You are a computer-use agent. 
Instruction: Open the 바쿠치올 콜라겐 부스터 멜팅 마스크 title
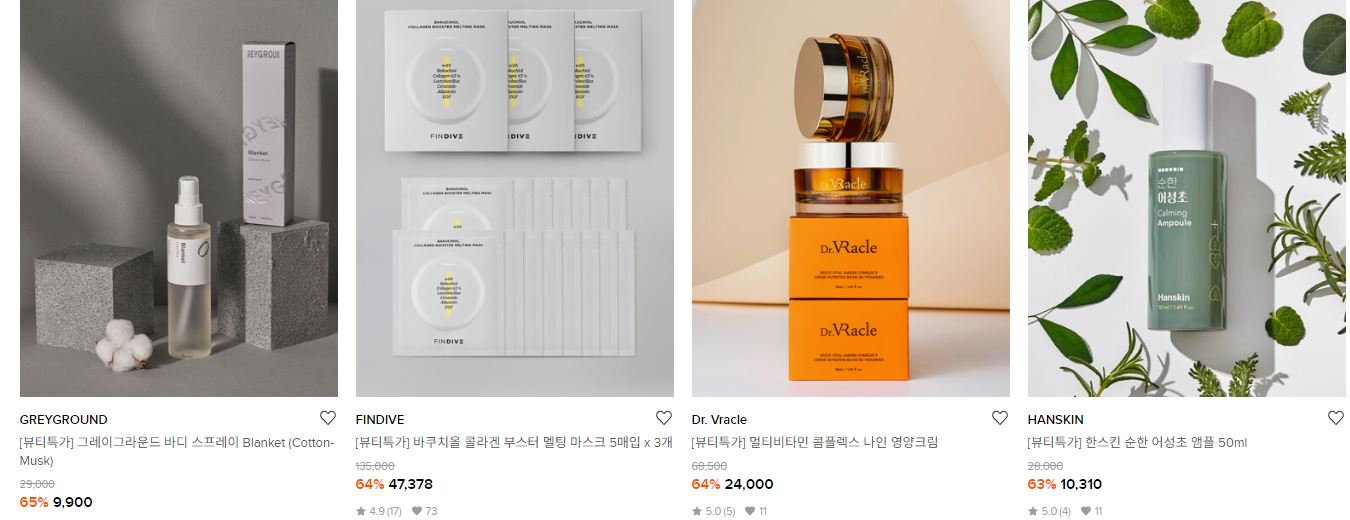click(515, 442)
